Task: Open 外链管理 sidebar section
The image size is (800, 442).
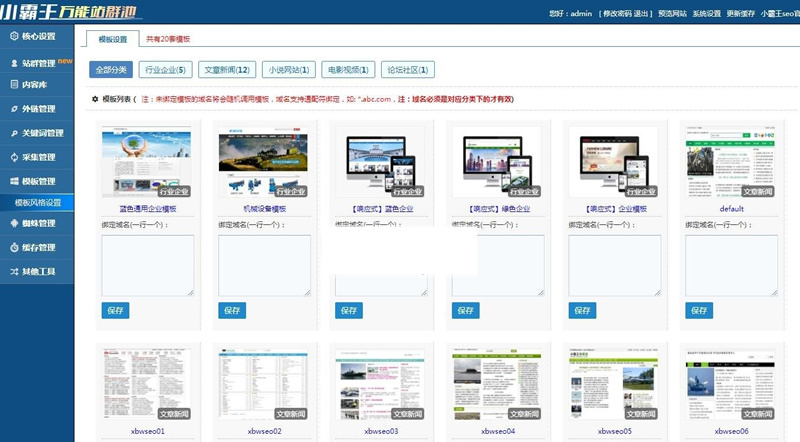Action: click(37, 109)
